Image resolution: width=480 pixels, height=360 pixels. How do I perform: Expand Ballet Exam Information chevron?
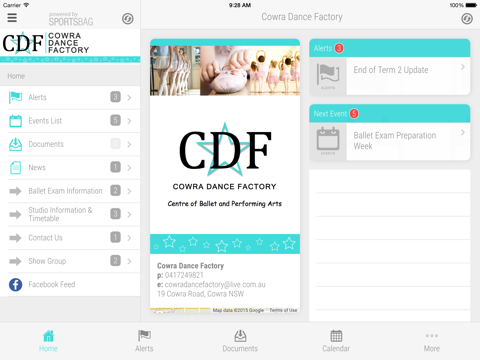(129, 191)
